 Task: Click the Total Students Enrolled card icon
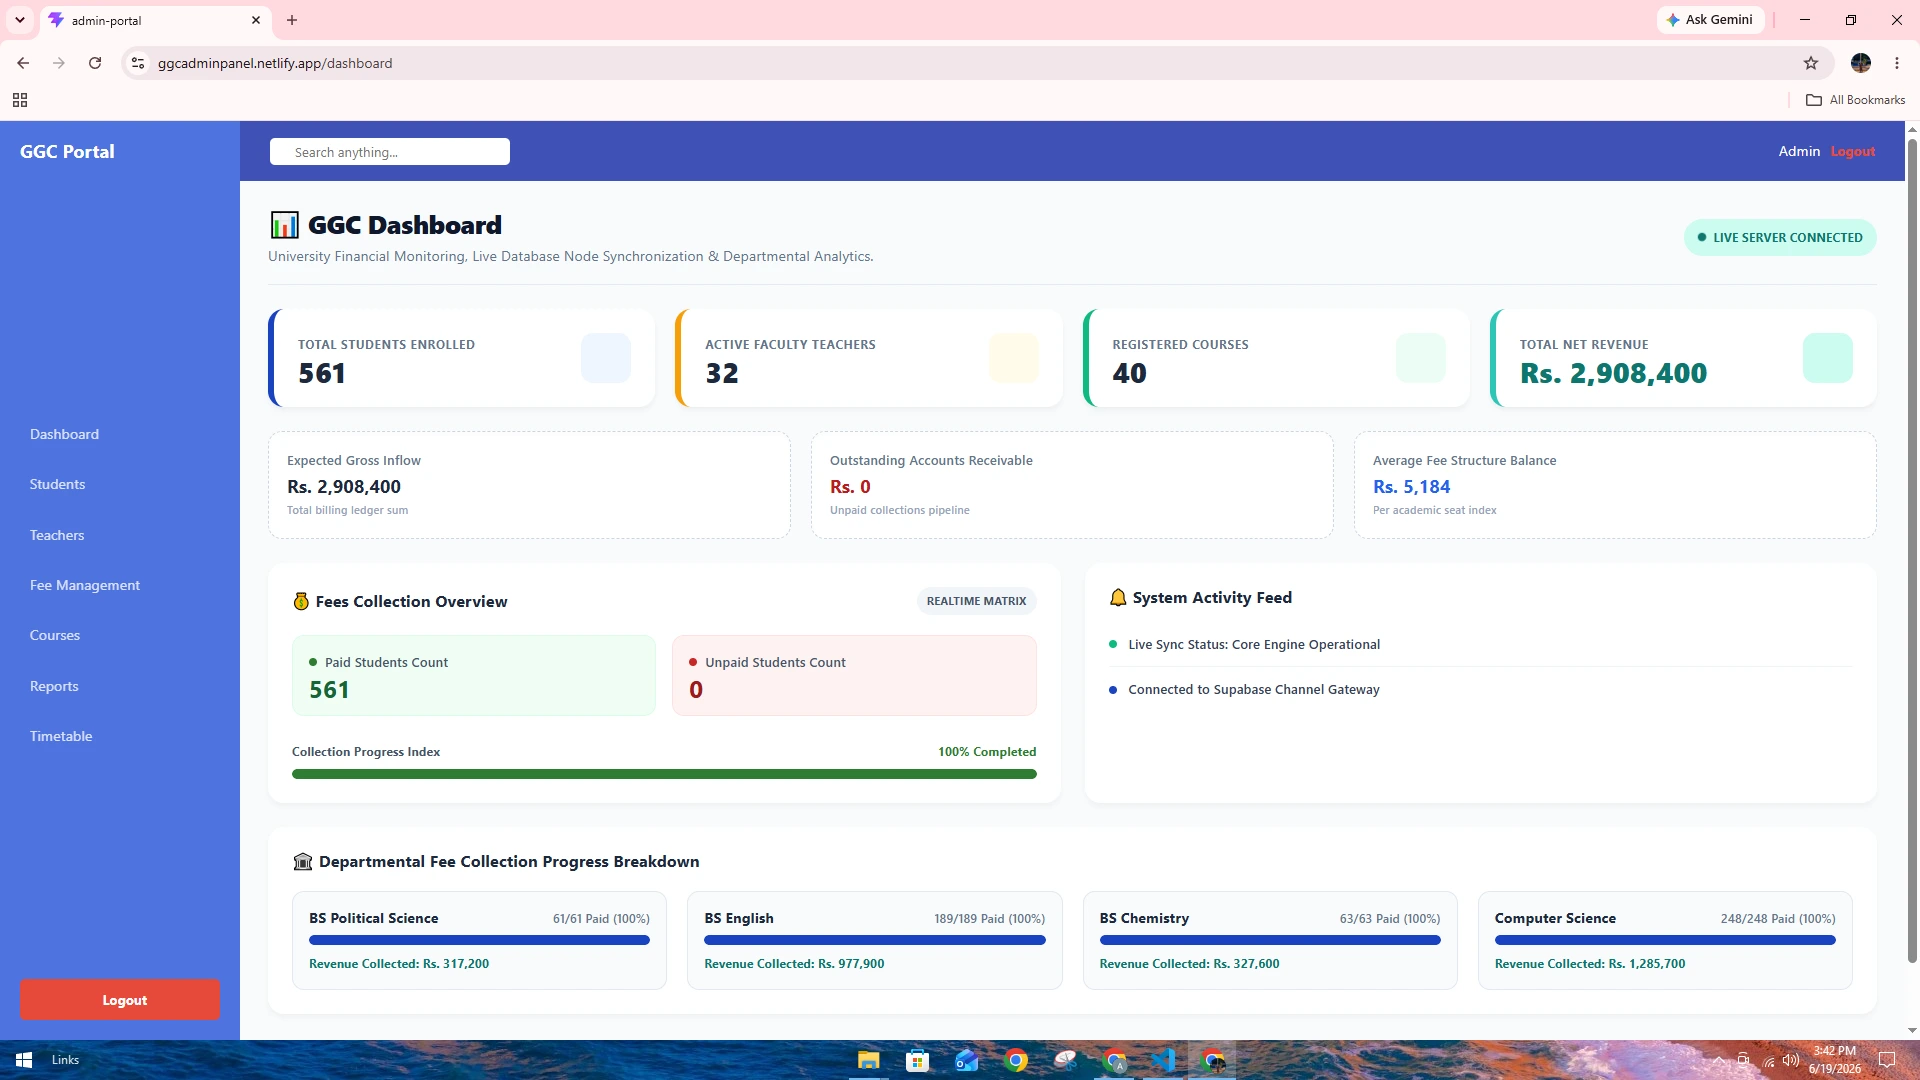click(606, 358)
